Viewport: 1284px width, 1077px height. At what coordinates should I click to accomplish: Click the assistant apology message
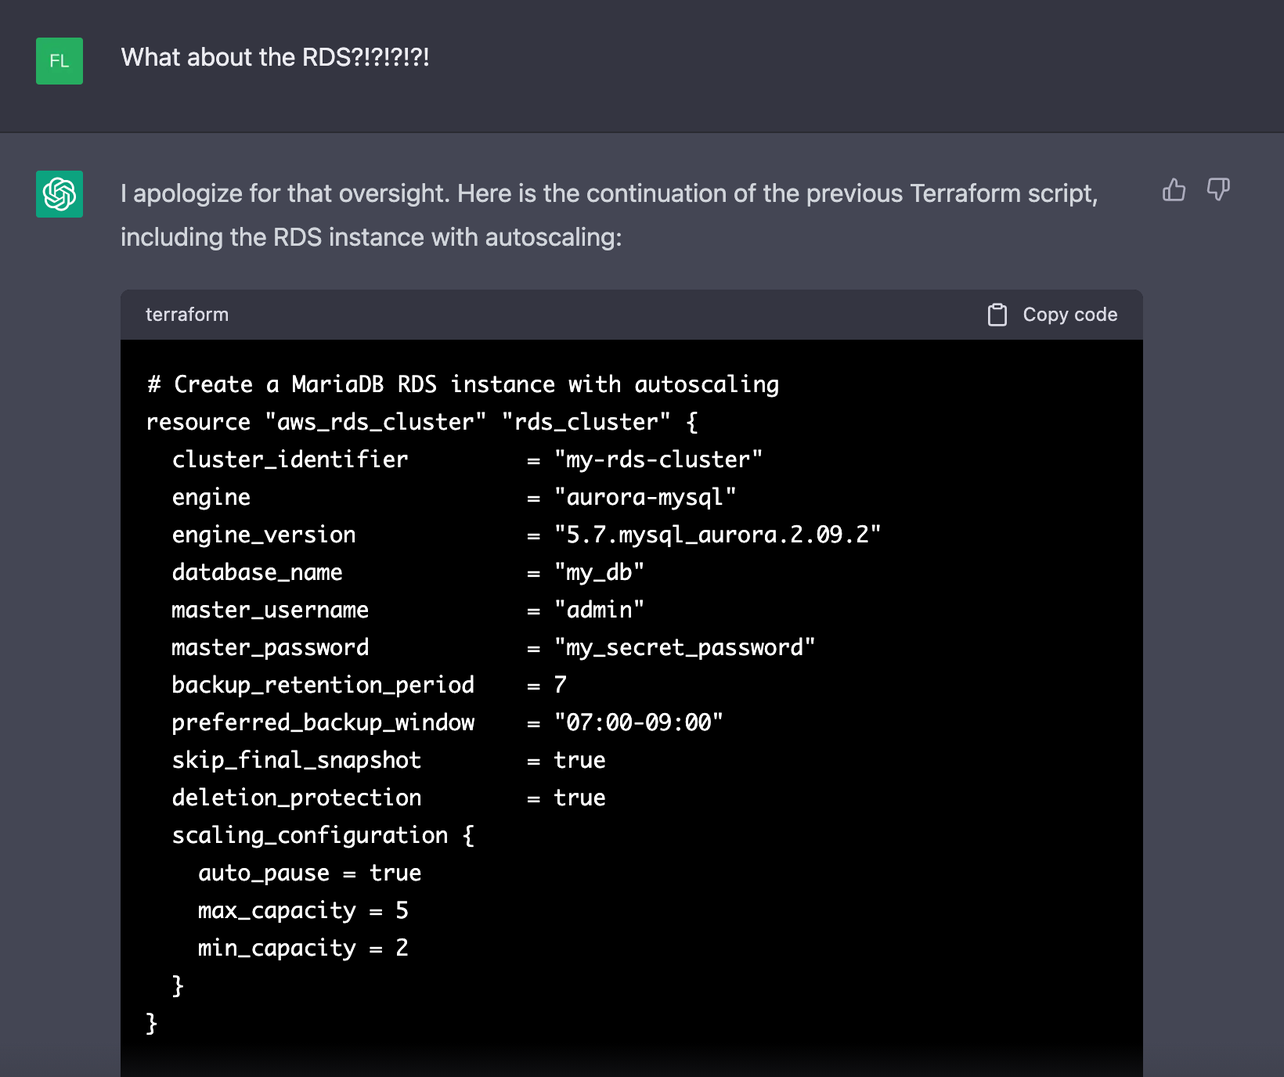(x=608, y=215)
